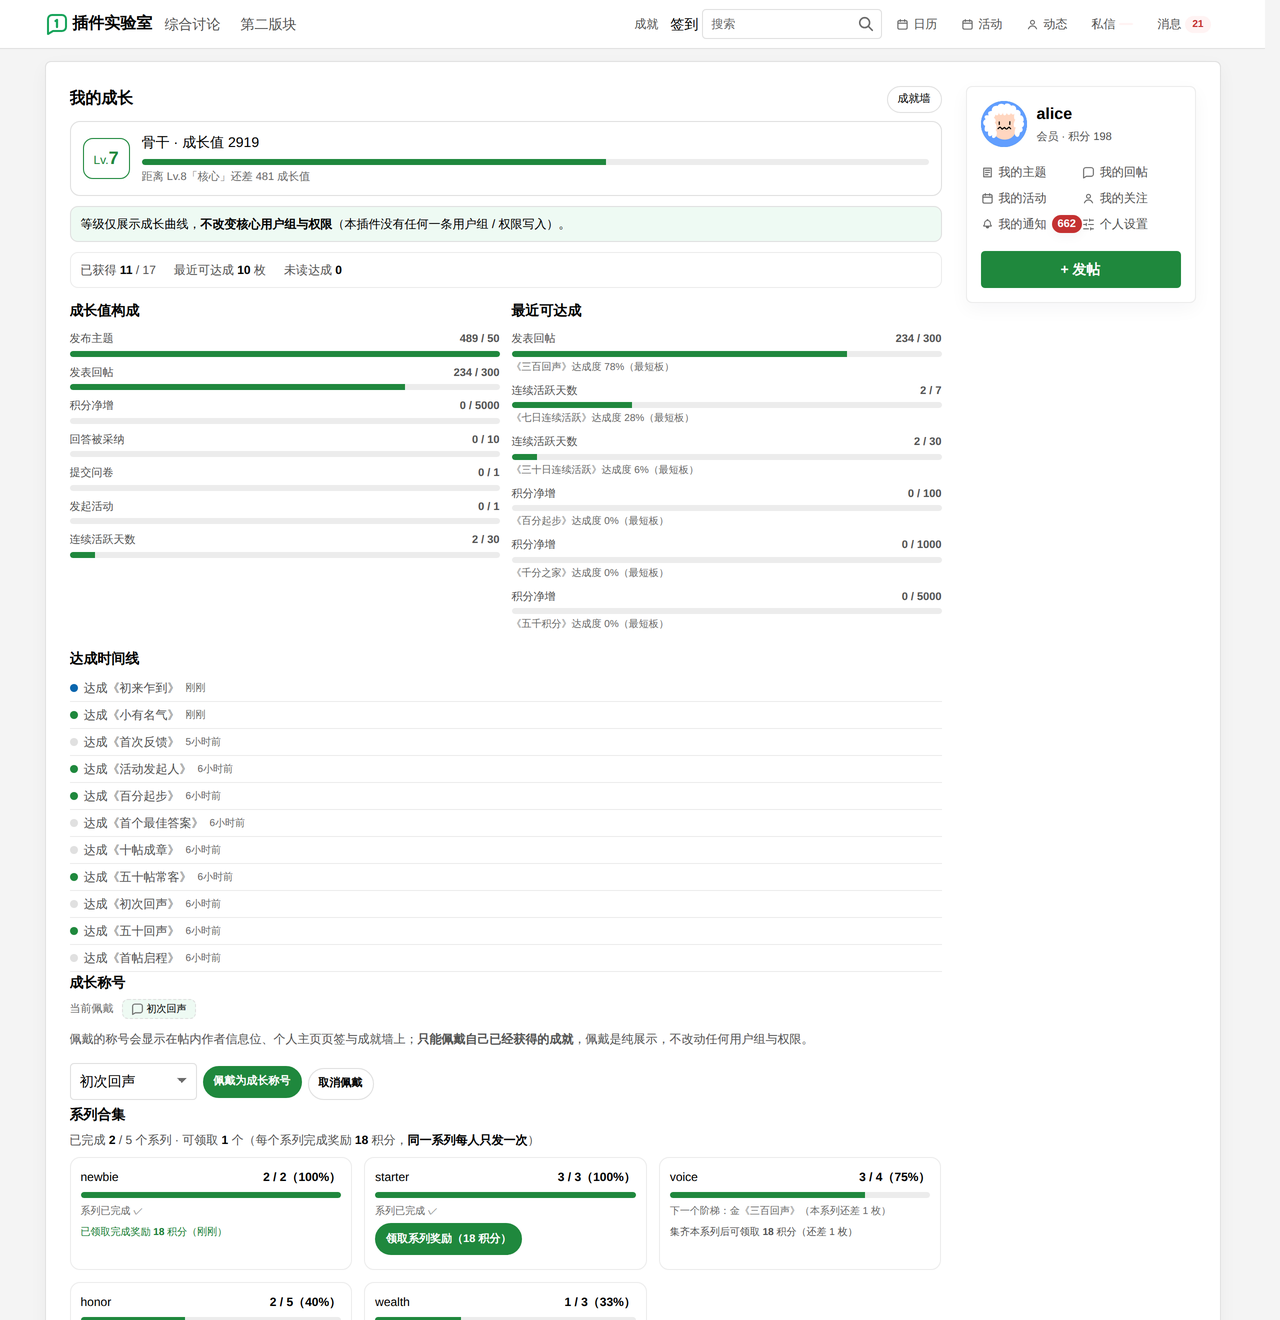Click alice's avatar image
Screen dimensions: 1280x1320
click(1004, 124)
